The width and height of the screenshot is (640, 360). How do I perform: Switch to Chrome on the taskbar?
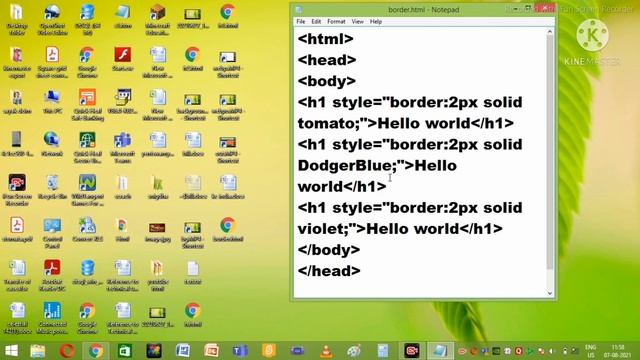[x=96, y=351]
